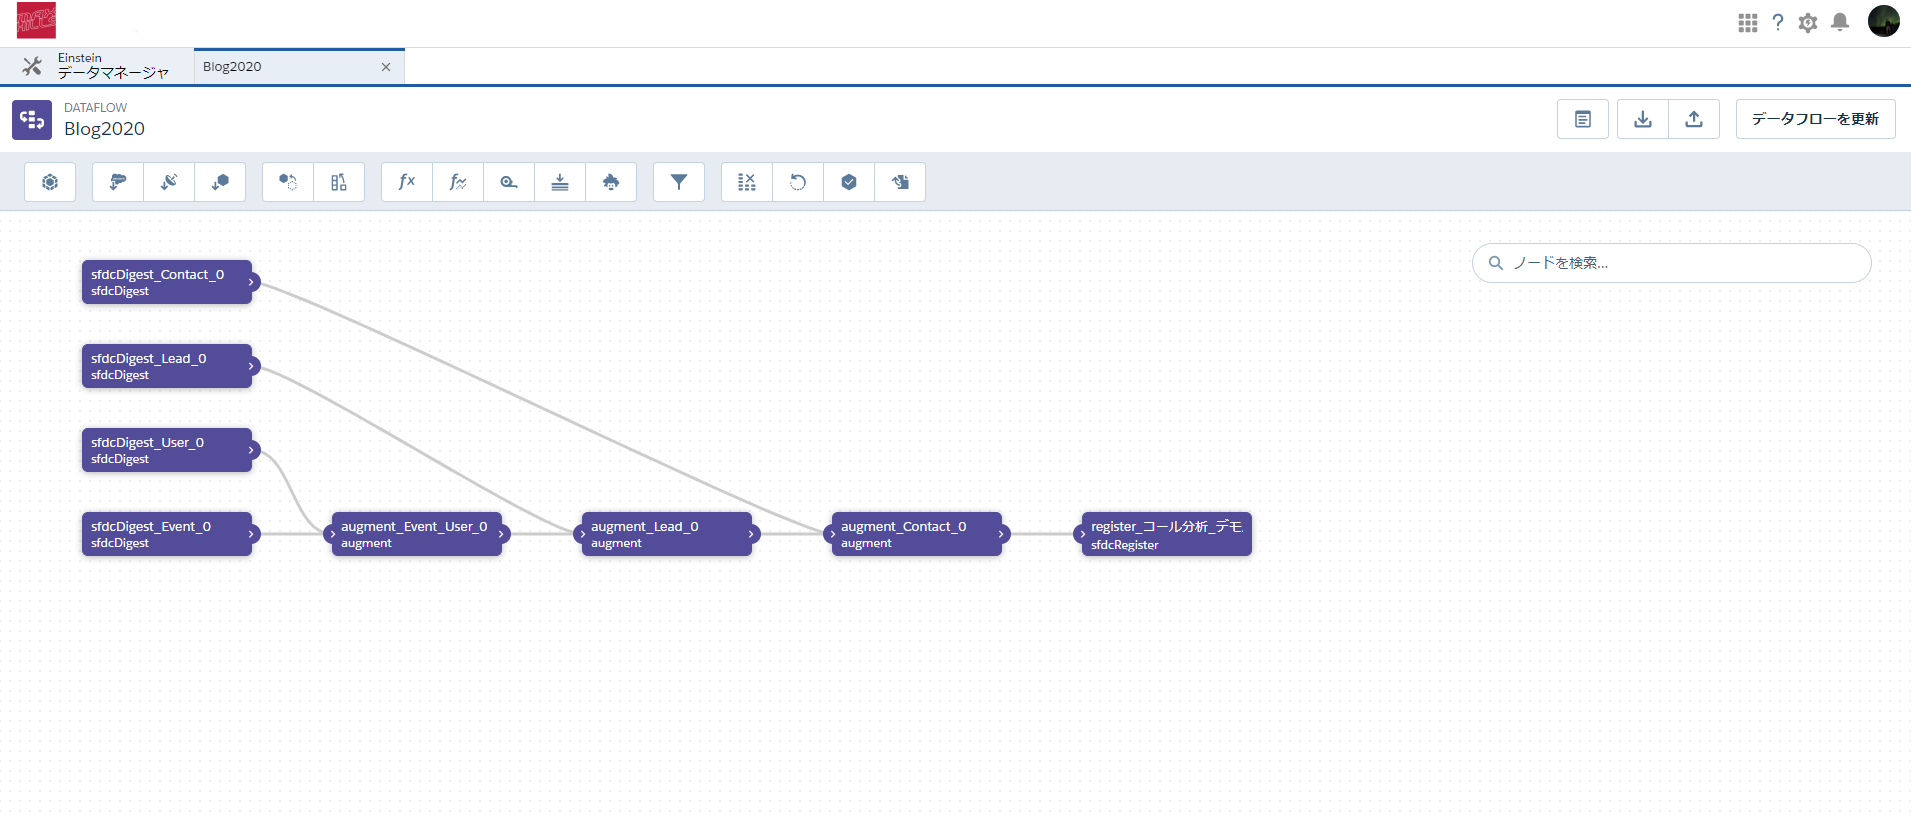This screenshot has width=1911, height=817.
Task: Click the upload dataflow JSON icon
Action: point(1694,119)
